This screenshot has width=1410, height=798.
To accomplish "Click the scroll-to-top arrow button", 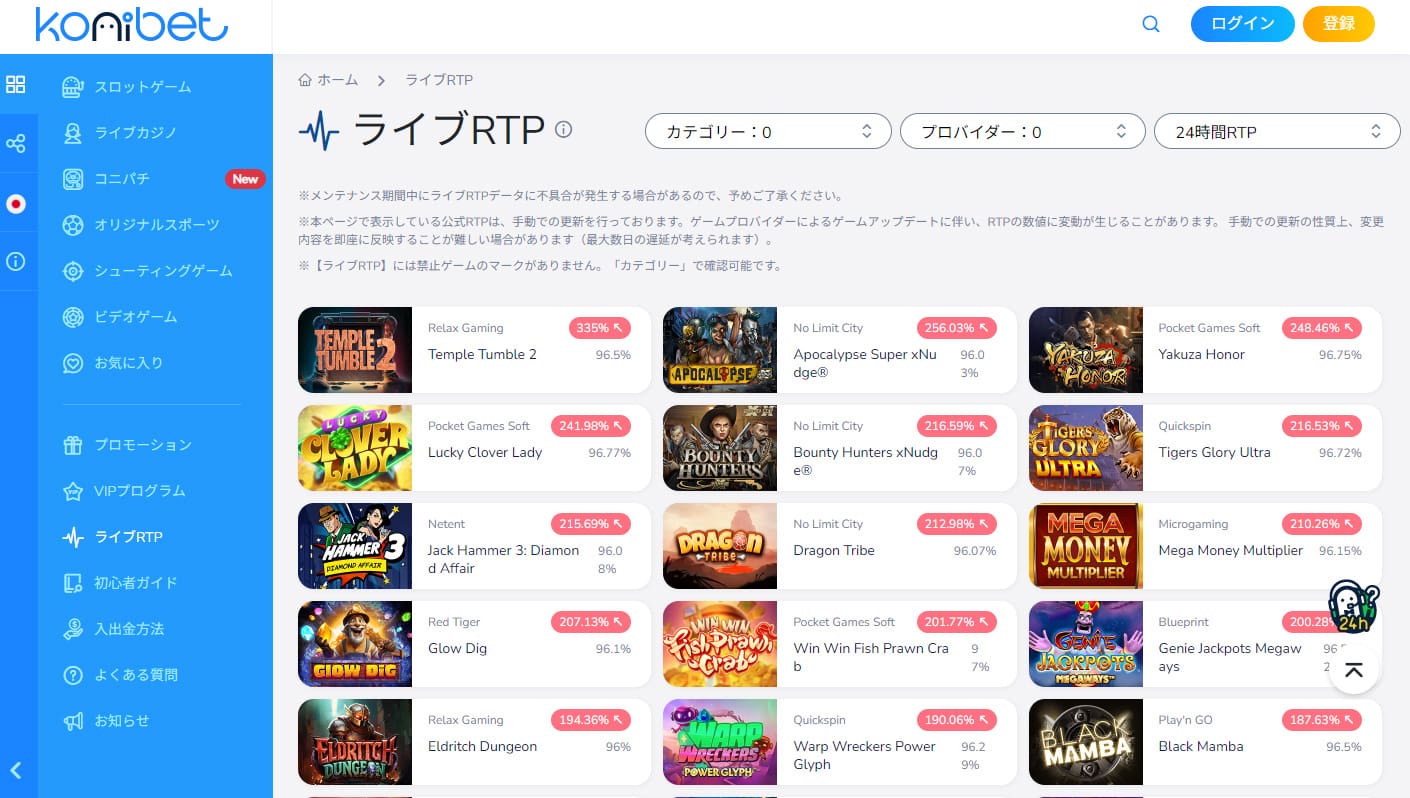I will 1354,670.
